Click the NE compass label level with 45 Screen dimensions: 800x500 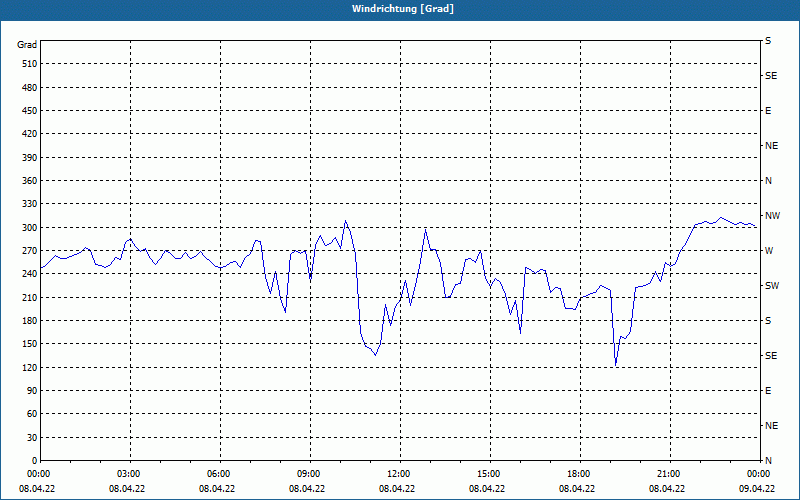[x=771, y=426]
